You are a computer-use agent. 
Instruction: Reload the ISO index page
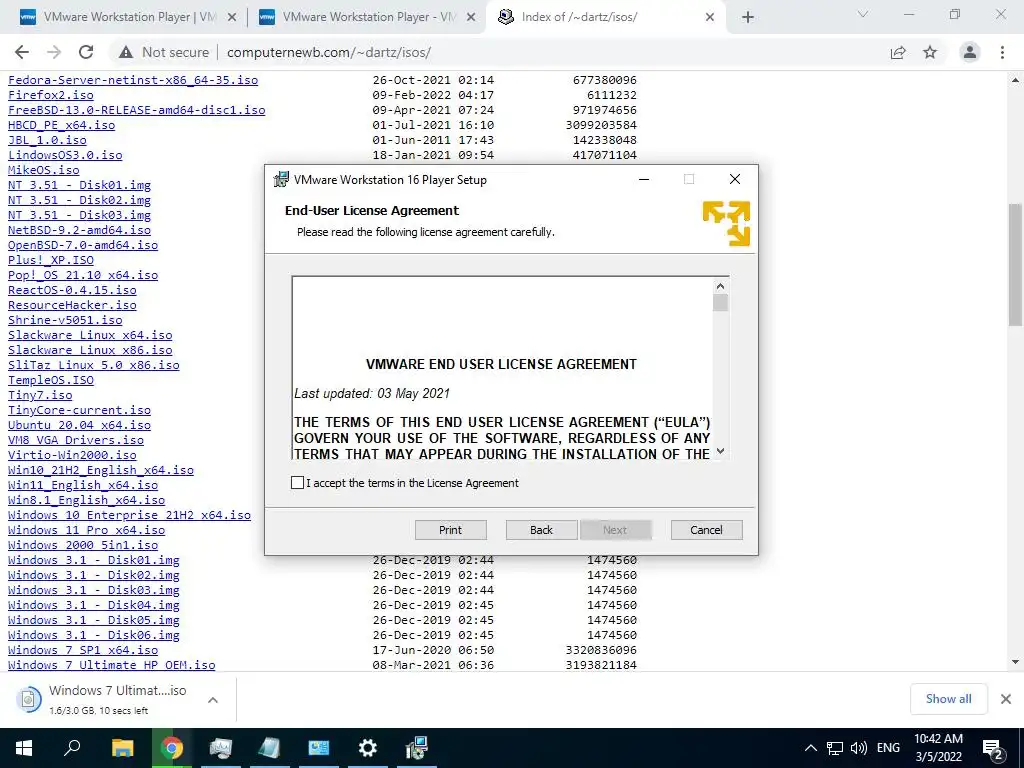pos(86,52)
